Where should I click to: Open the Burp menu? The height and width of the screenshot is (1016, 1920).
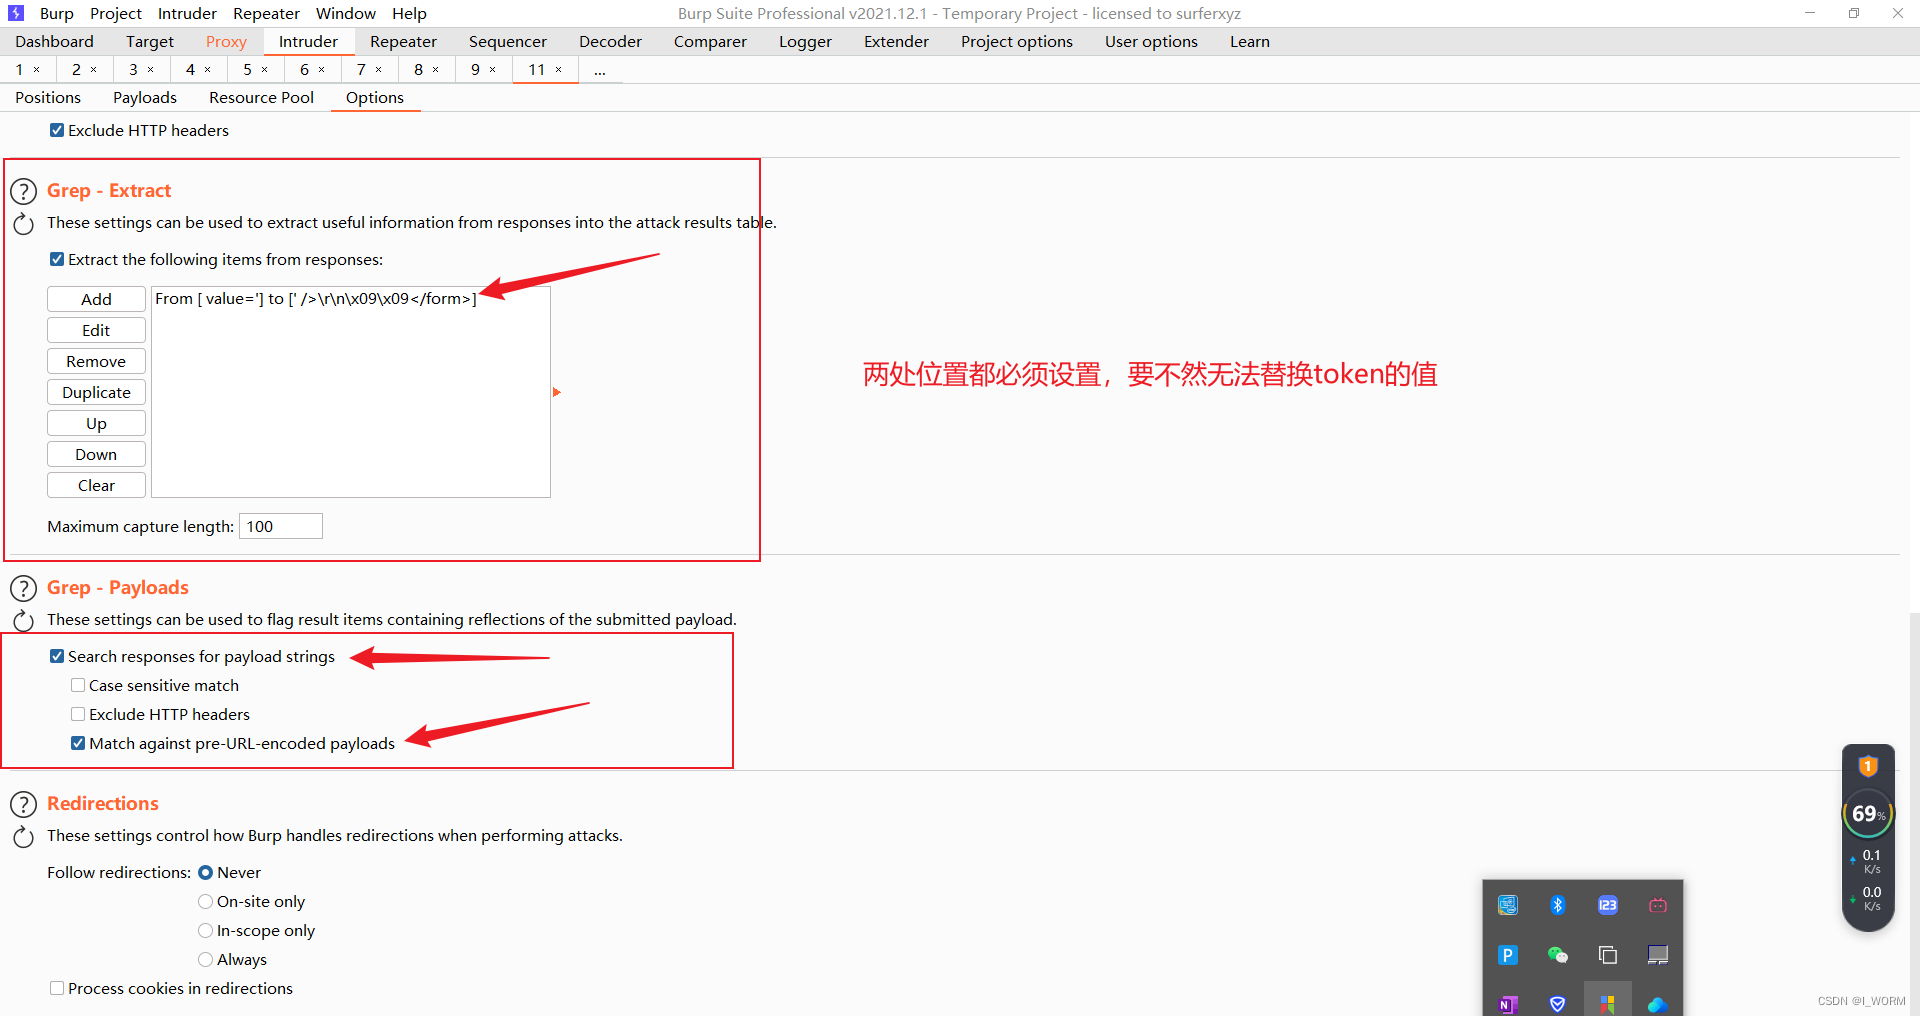point(57,13)
